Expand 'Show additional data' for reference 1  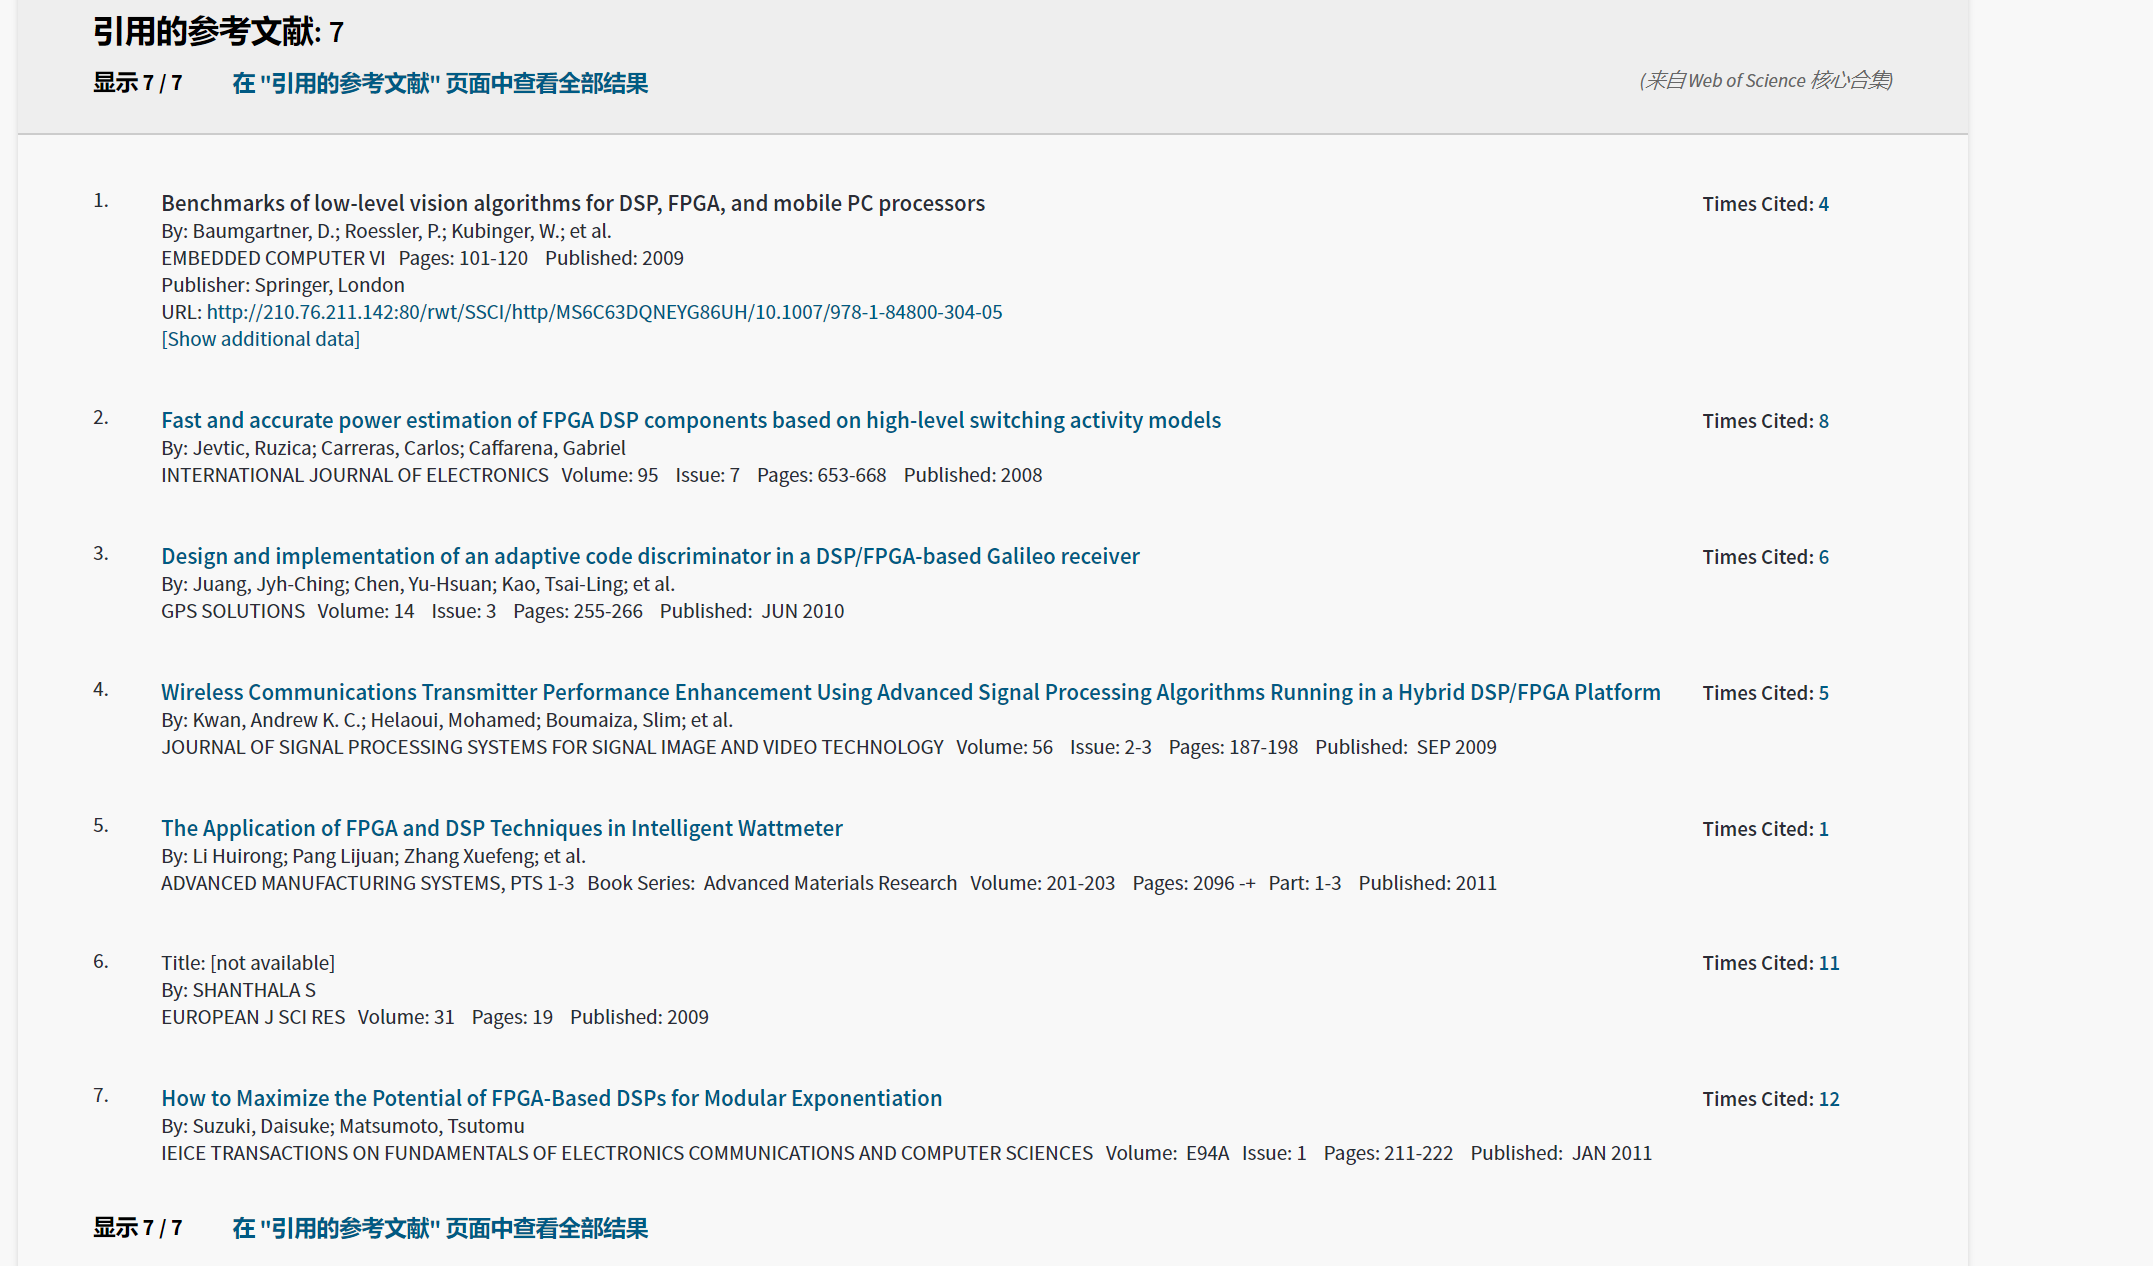coord(260,339)
